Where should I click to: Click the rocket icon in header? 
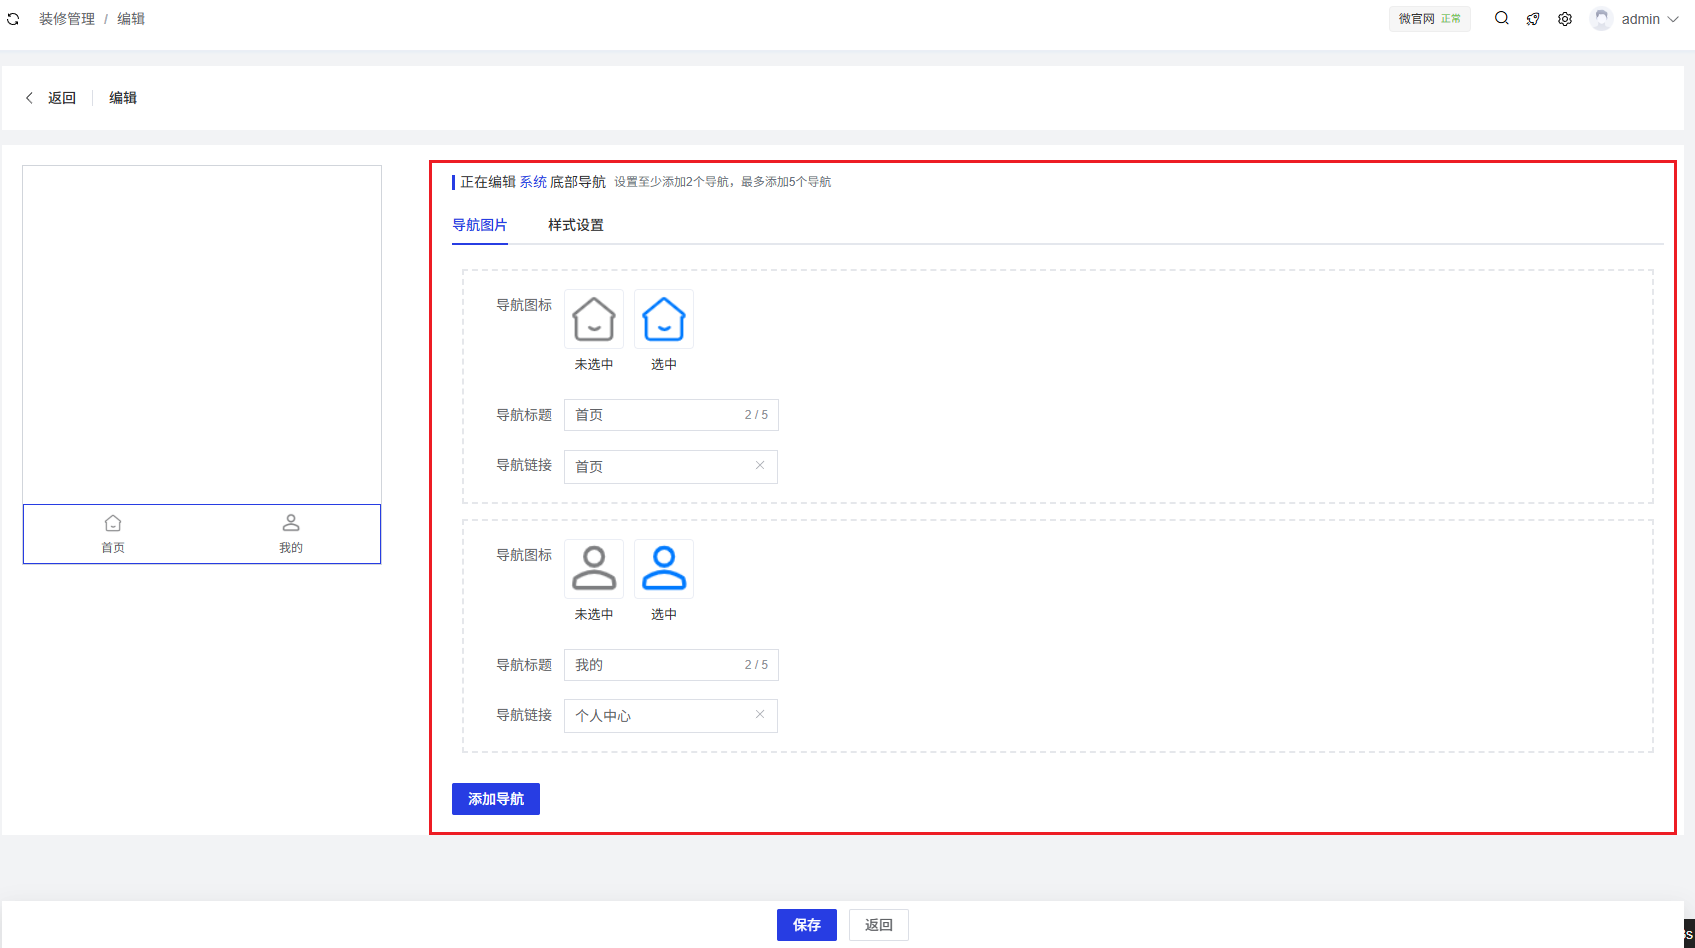pos(1533,19)
